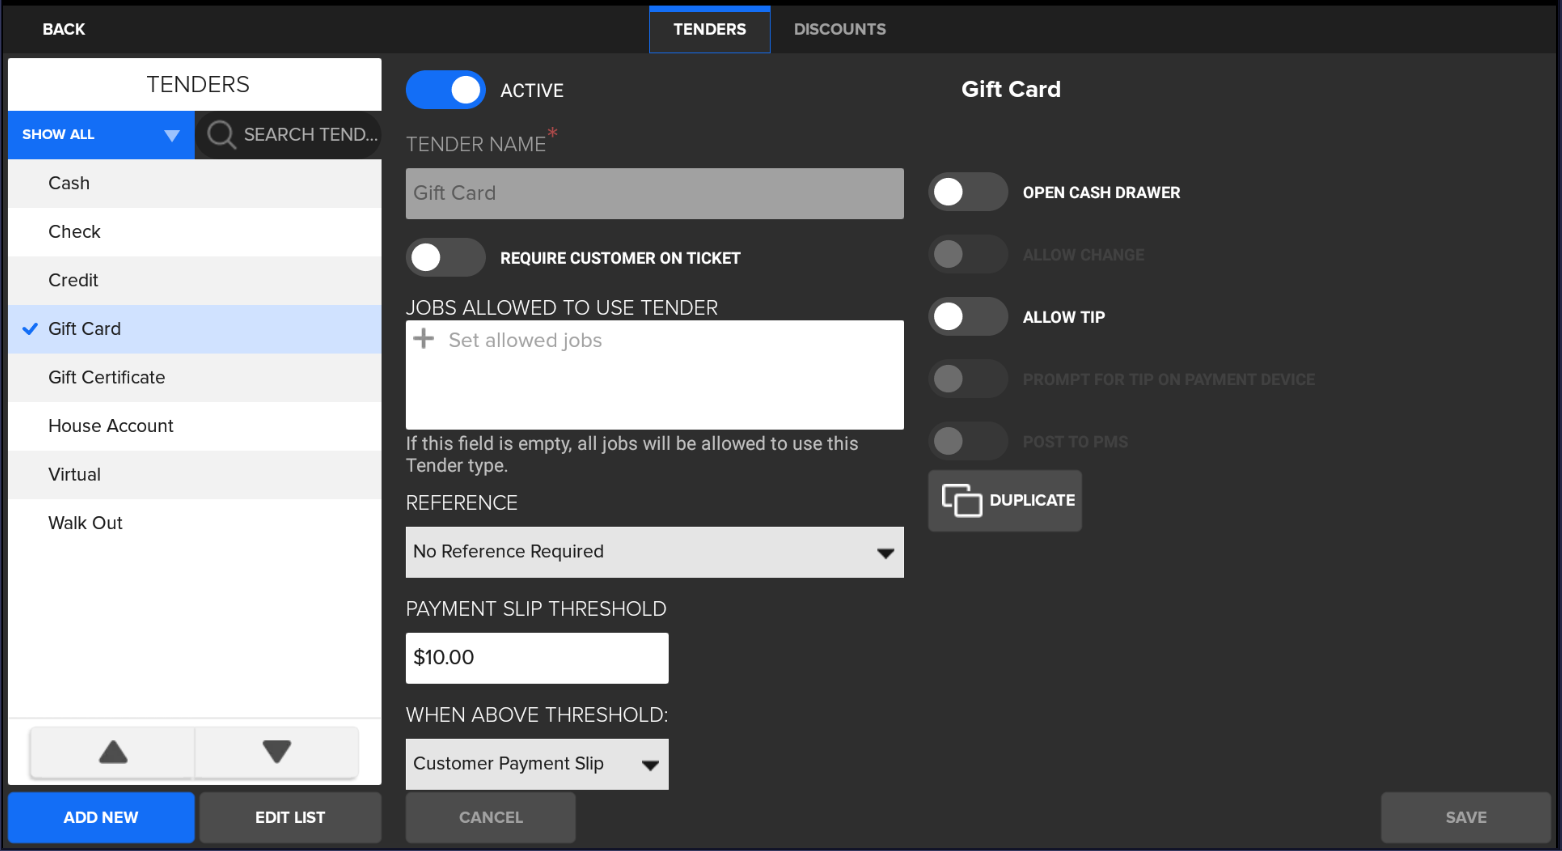Switch to the Discounts tab
1562x851 pixels.
[x=839, y=29]
